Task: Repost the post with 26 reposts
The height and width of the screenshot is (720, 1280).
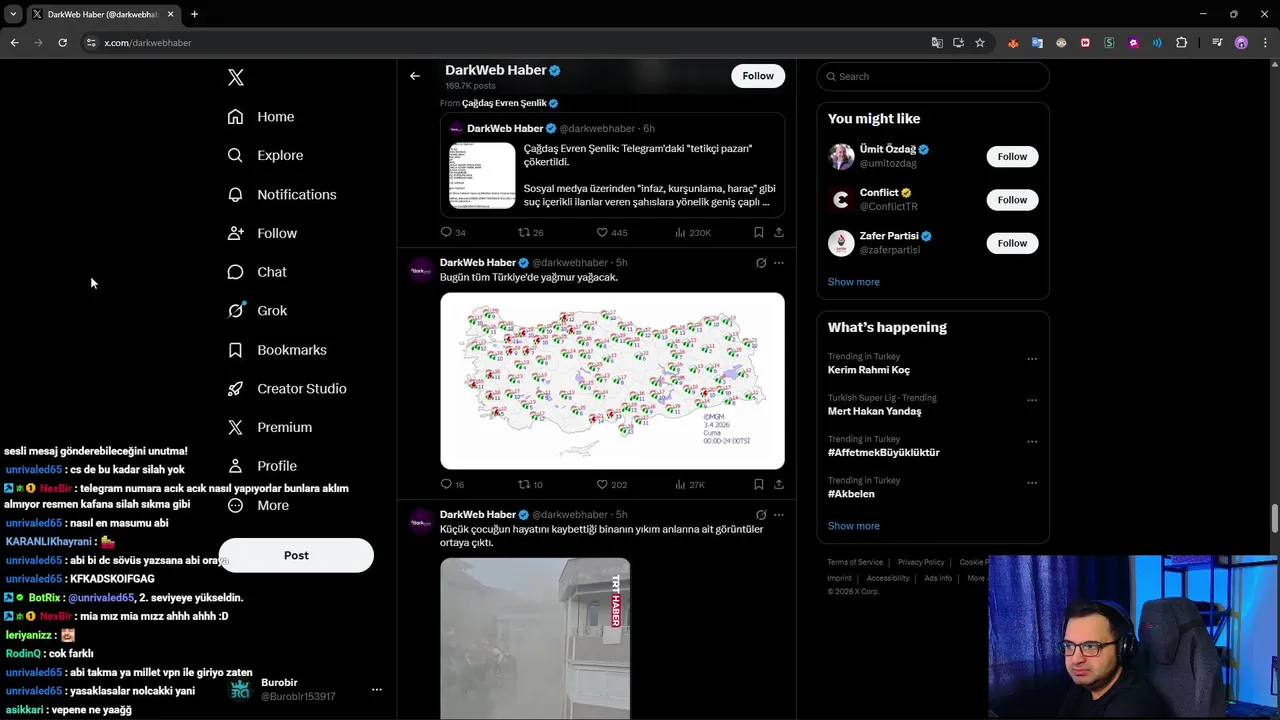Action: (x=530, y=232)
